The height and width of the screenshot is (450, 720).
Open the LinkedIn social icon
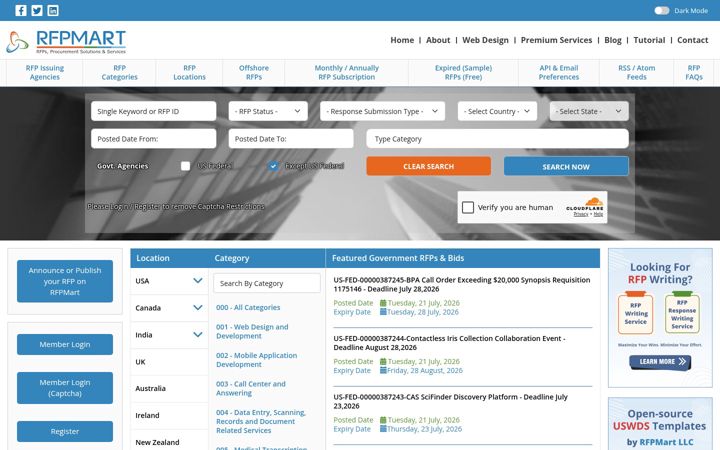[x=53, y=11]
